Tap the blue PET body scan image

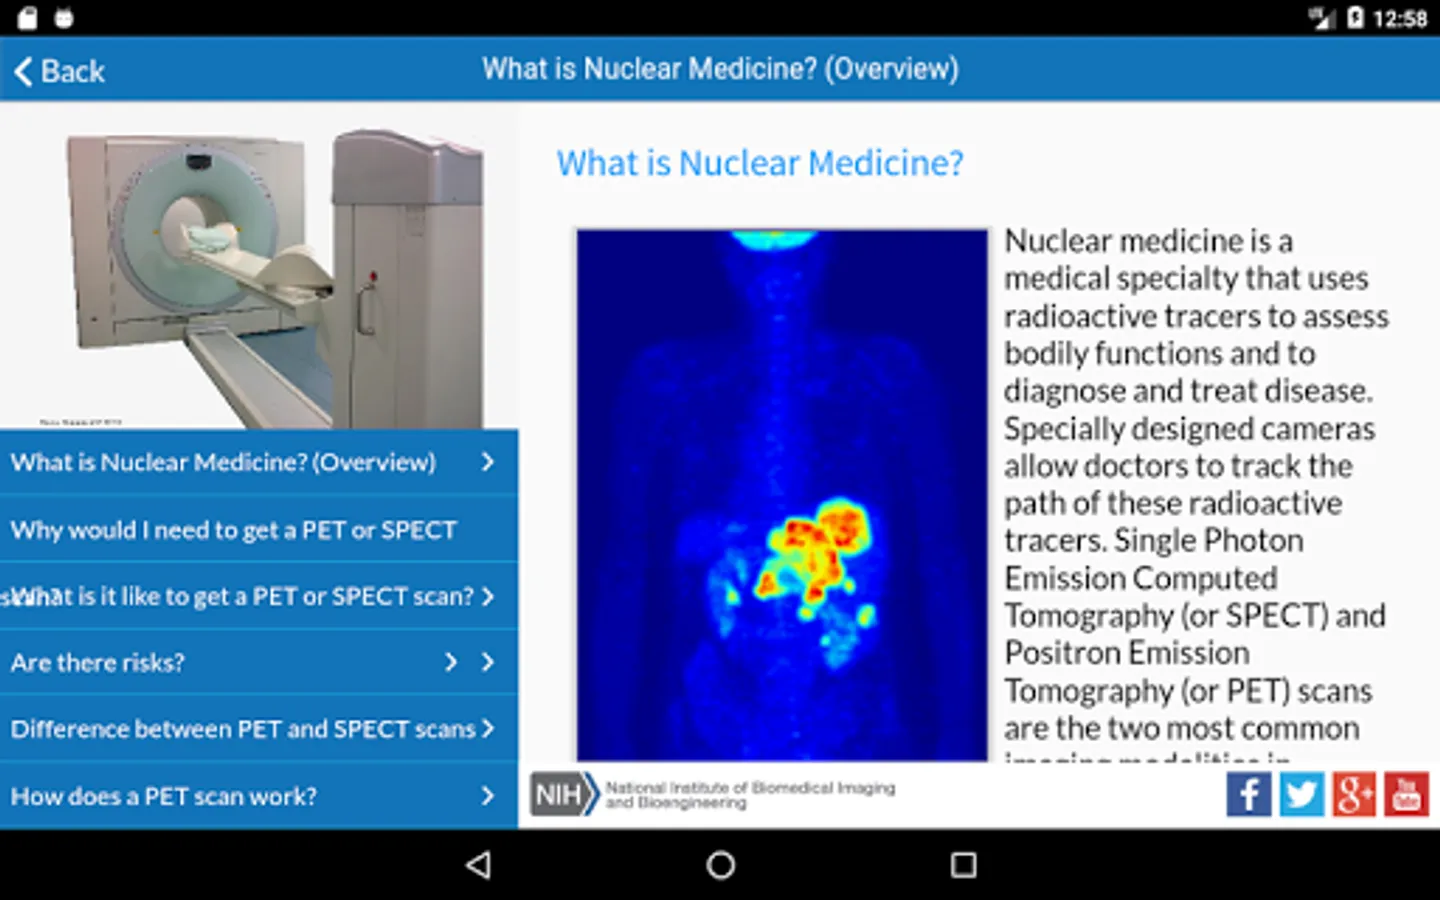[782, 495]
